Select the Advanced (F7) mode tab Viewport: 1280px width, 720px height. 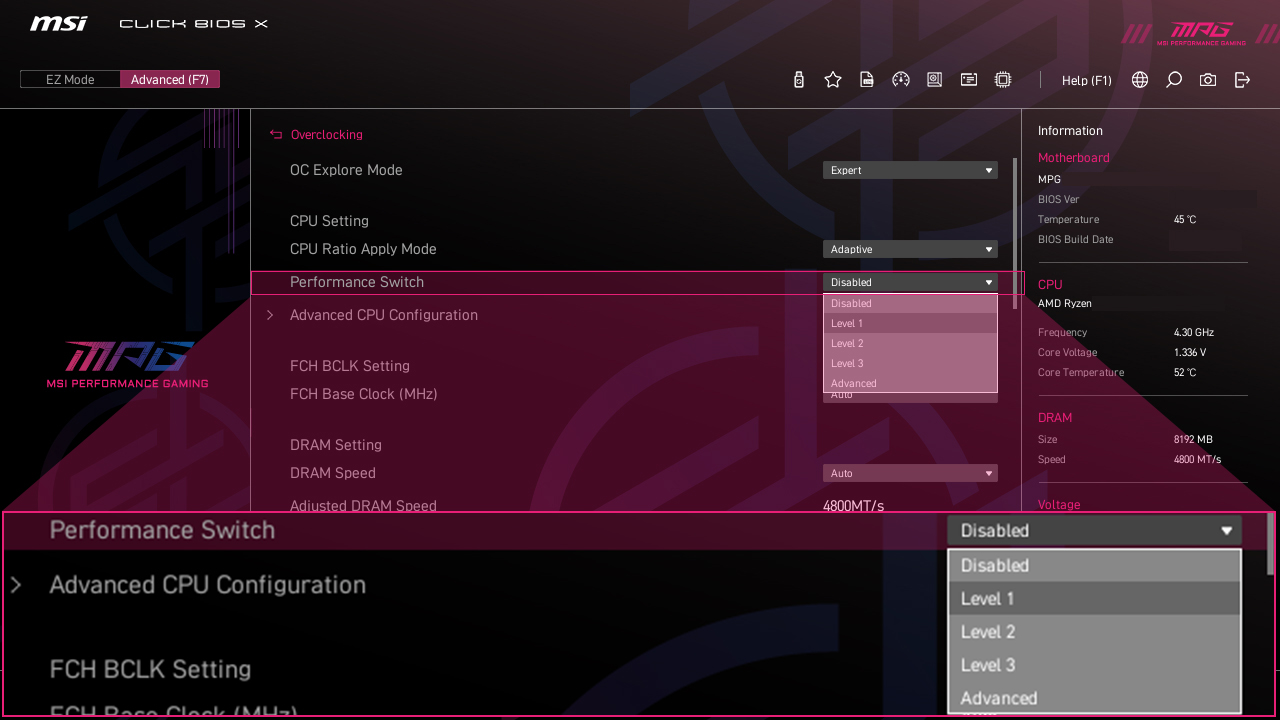(x=169, y=80)
